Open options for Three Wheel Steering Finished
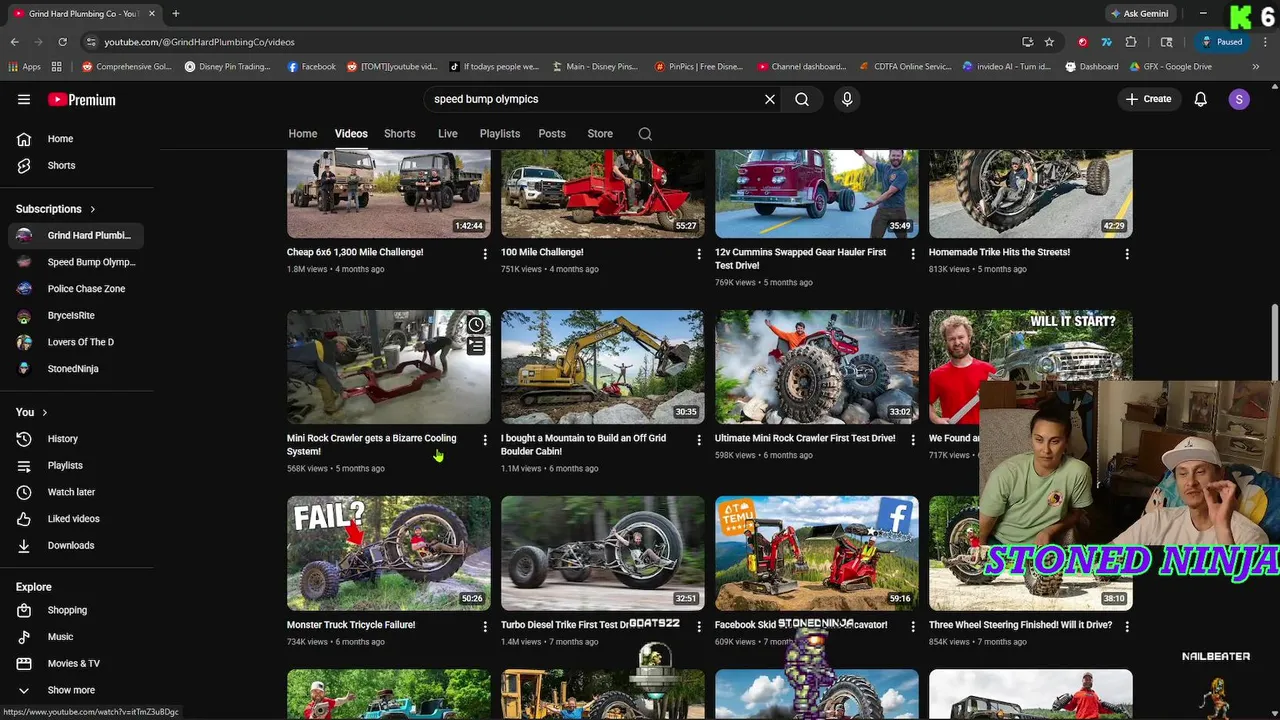This screenshot has width=1280, height=720. (x=1127, y=626)
